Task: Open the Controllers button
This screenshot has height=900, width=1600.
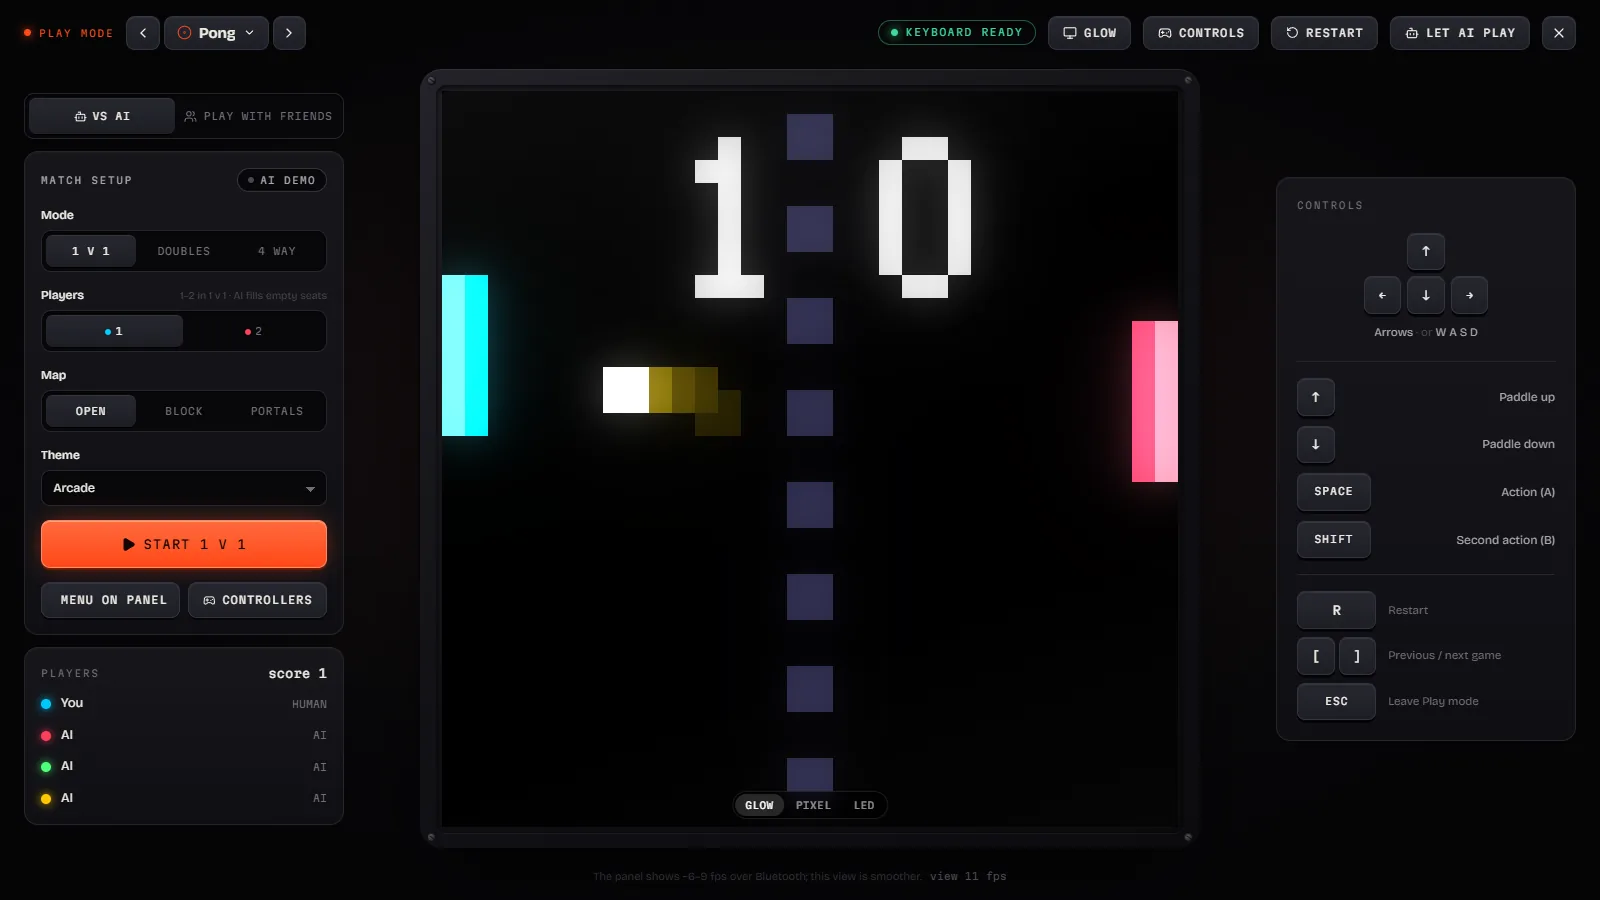Action: pyautogui.click(x=258, y=600)
